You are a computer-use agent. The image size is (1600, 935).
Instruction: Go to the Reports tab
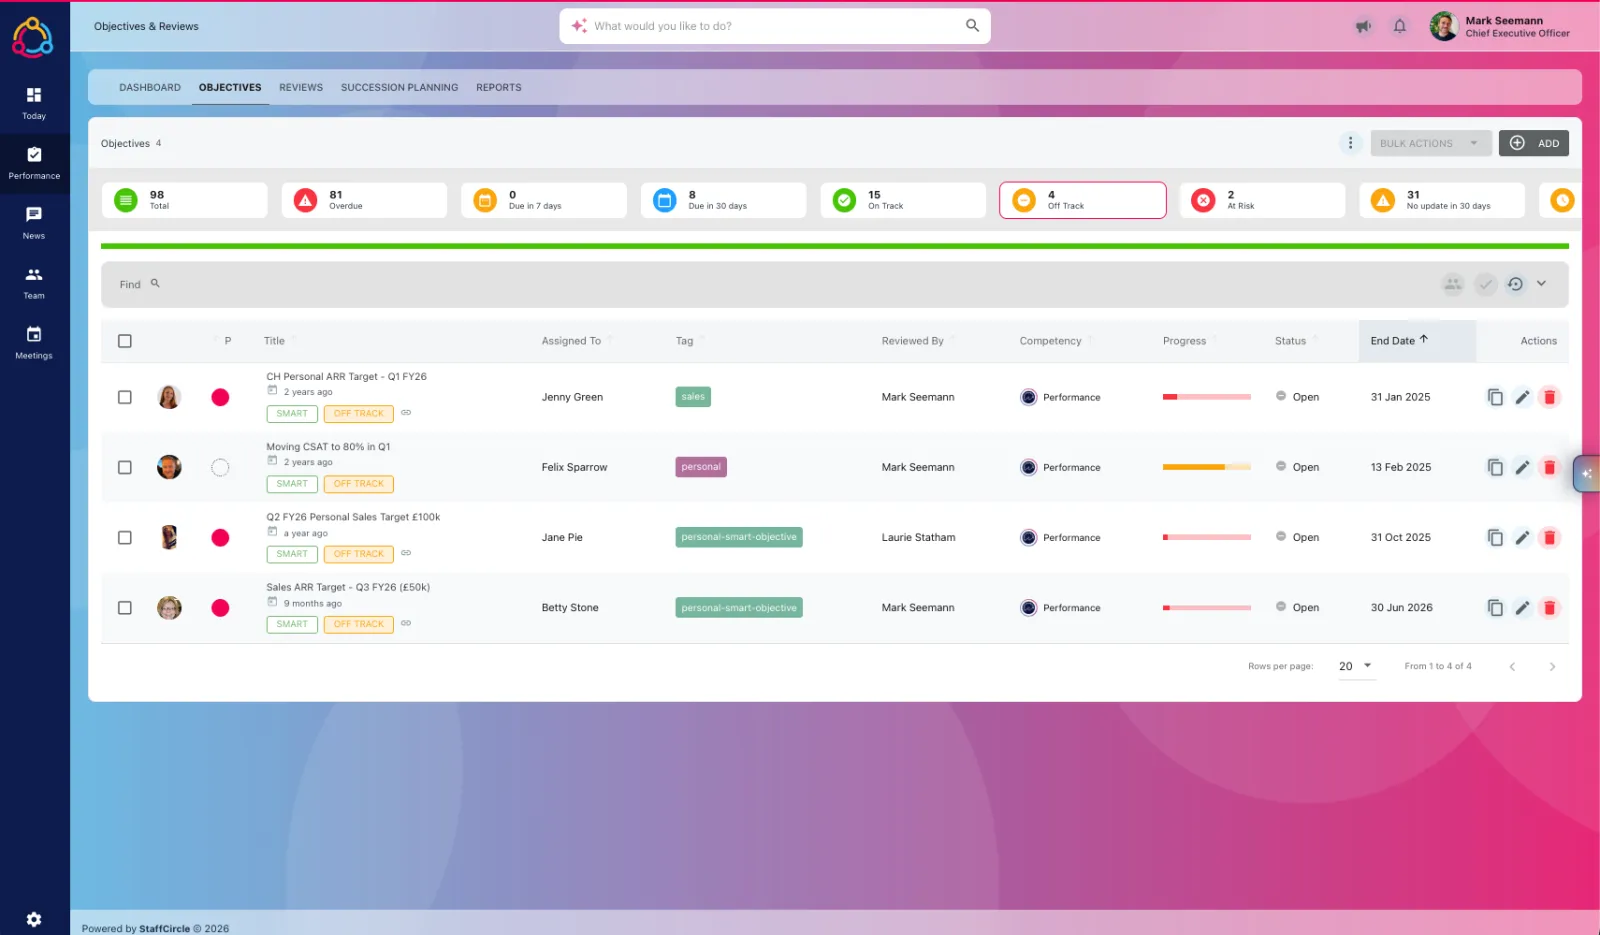(499, 87)
